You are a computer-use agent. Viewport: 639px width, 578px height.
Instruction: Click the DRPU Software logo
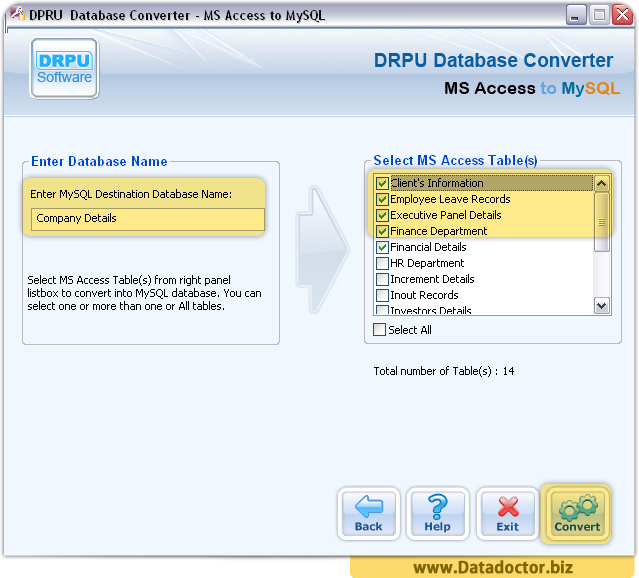pyautogui.click(x=64, y=68)
